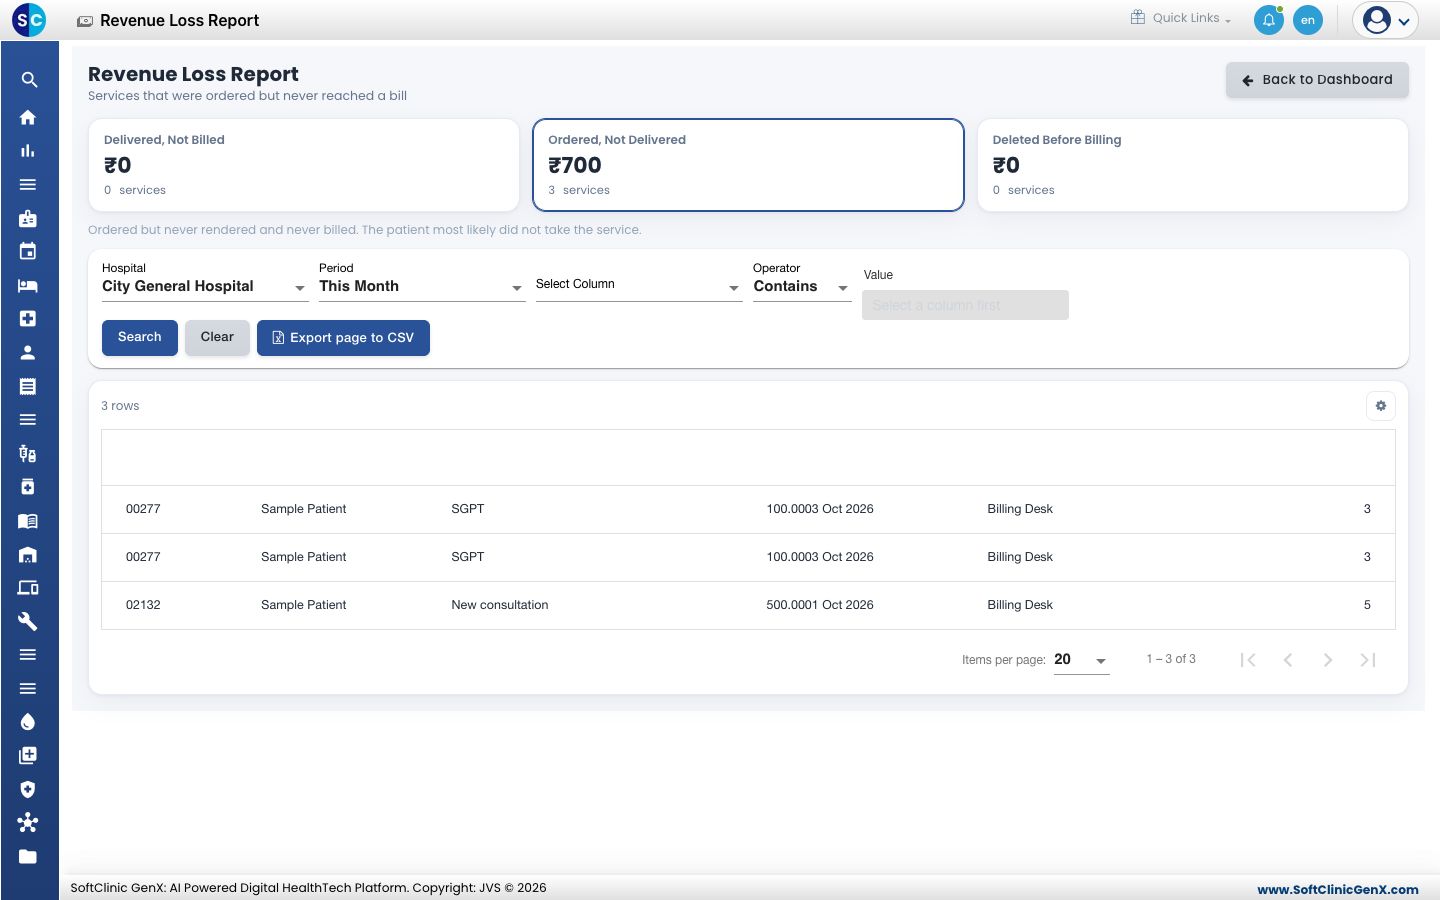This screenshot has height=900, width=1440.
Task: Click the New consultation service cell
Action: (x=500, y=605)
